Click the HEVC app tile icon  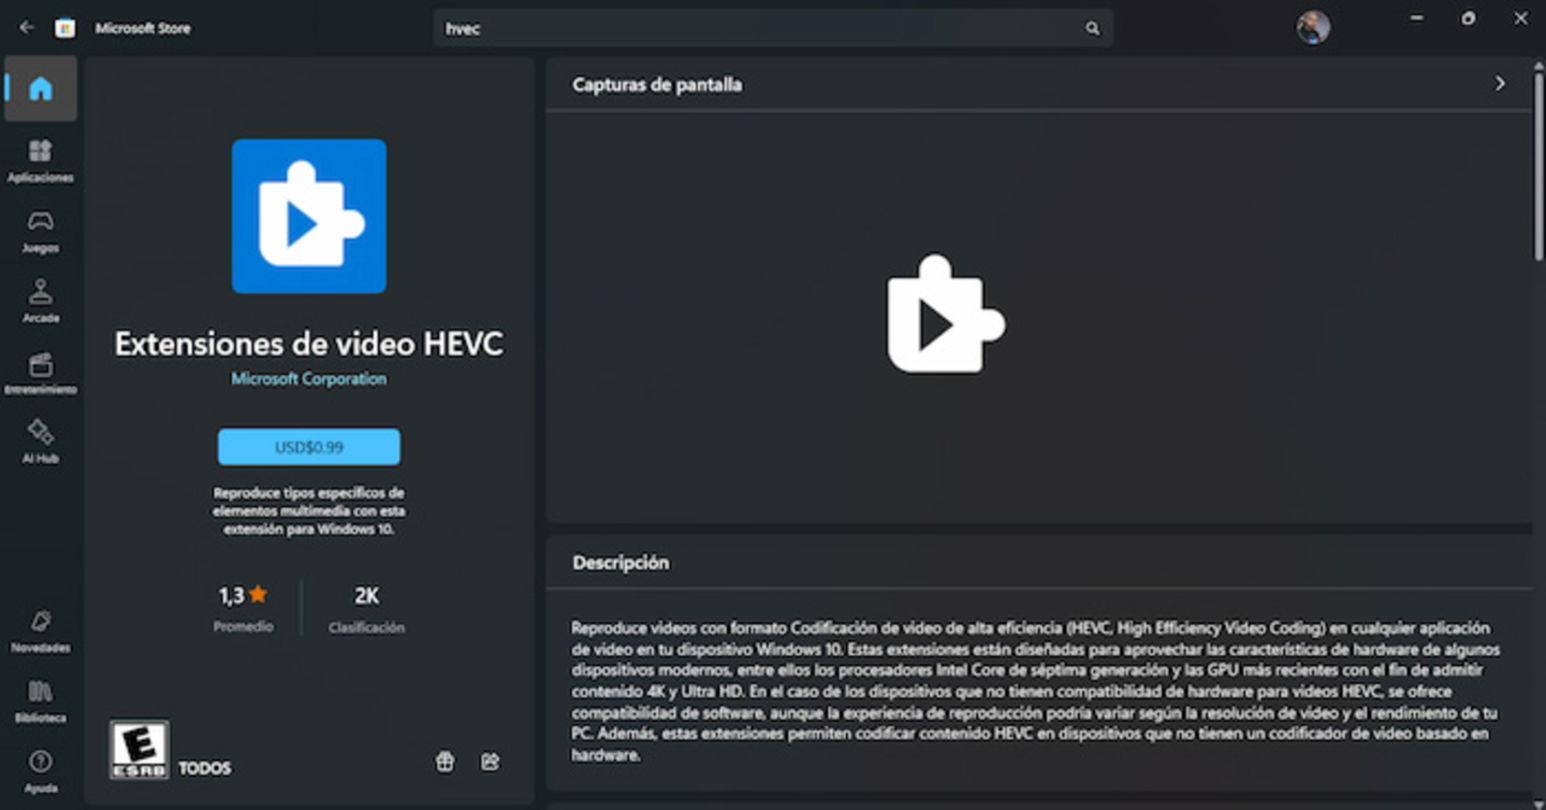click(309, 216)
